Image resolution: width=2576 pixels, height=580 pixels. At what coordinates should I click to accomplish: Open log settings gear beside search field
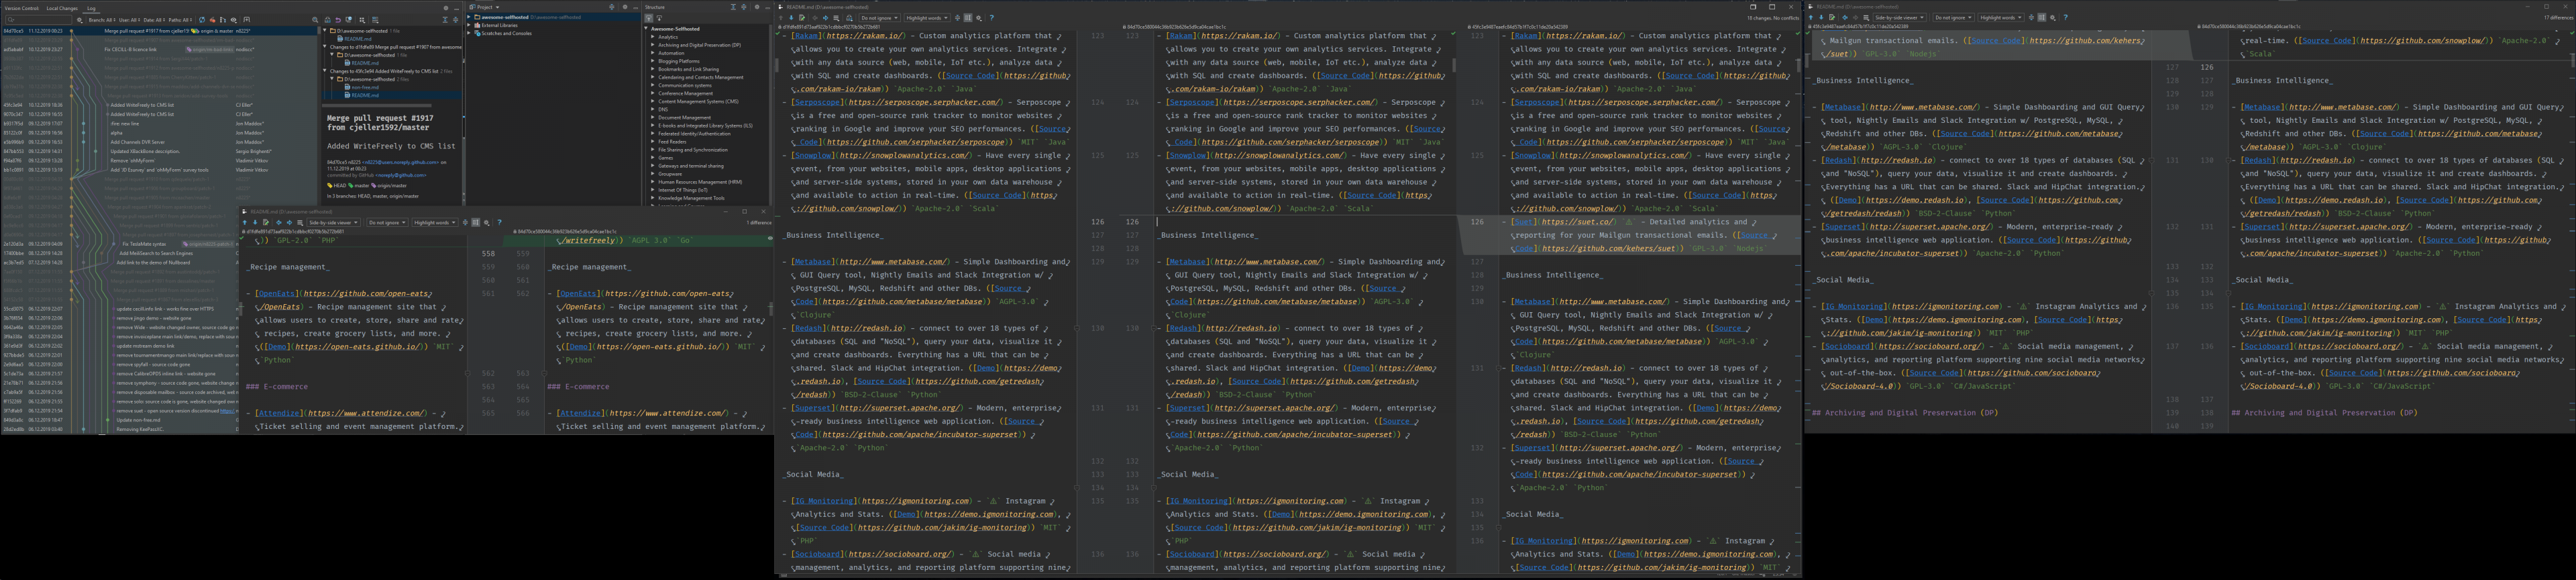[79, 20]
